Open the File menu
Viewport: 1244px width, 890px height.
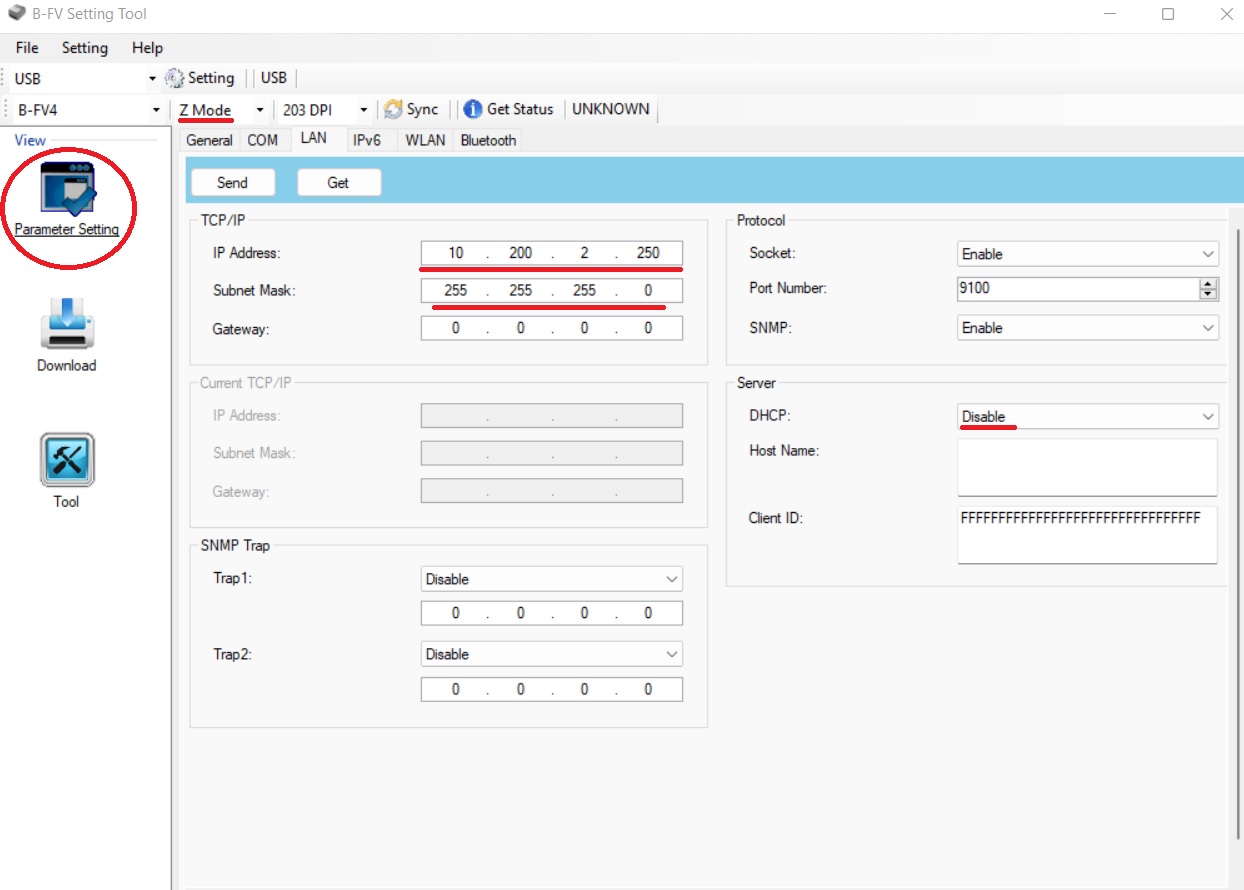27,48
